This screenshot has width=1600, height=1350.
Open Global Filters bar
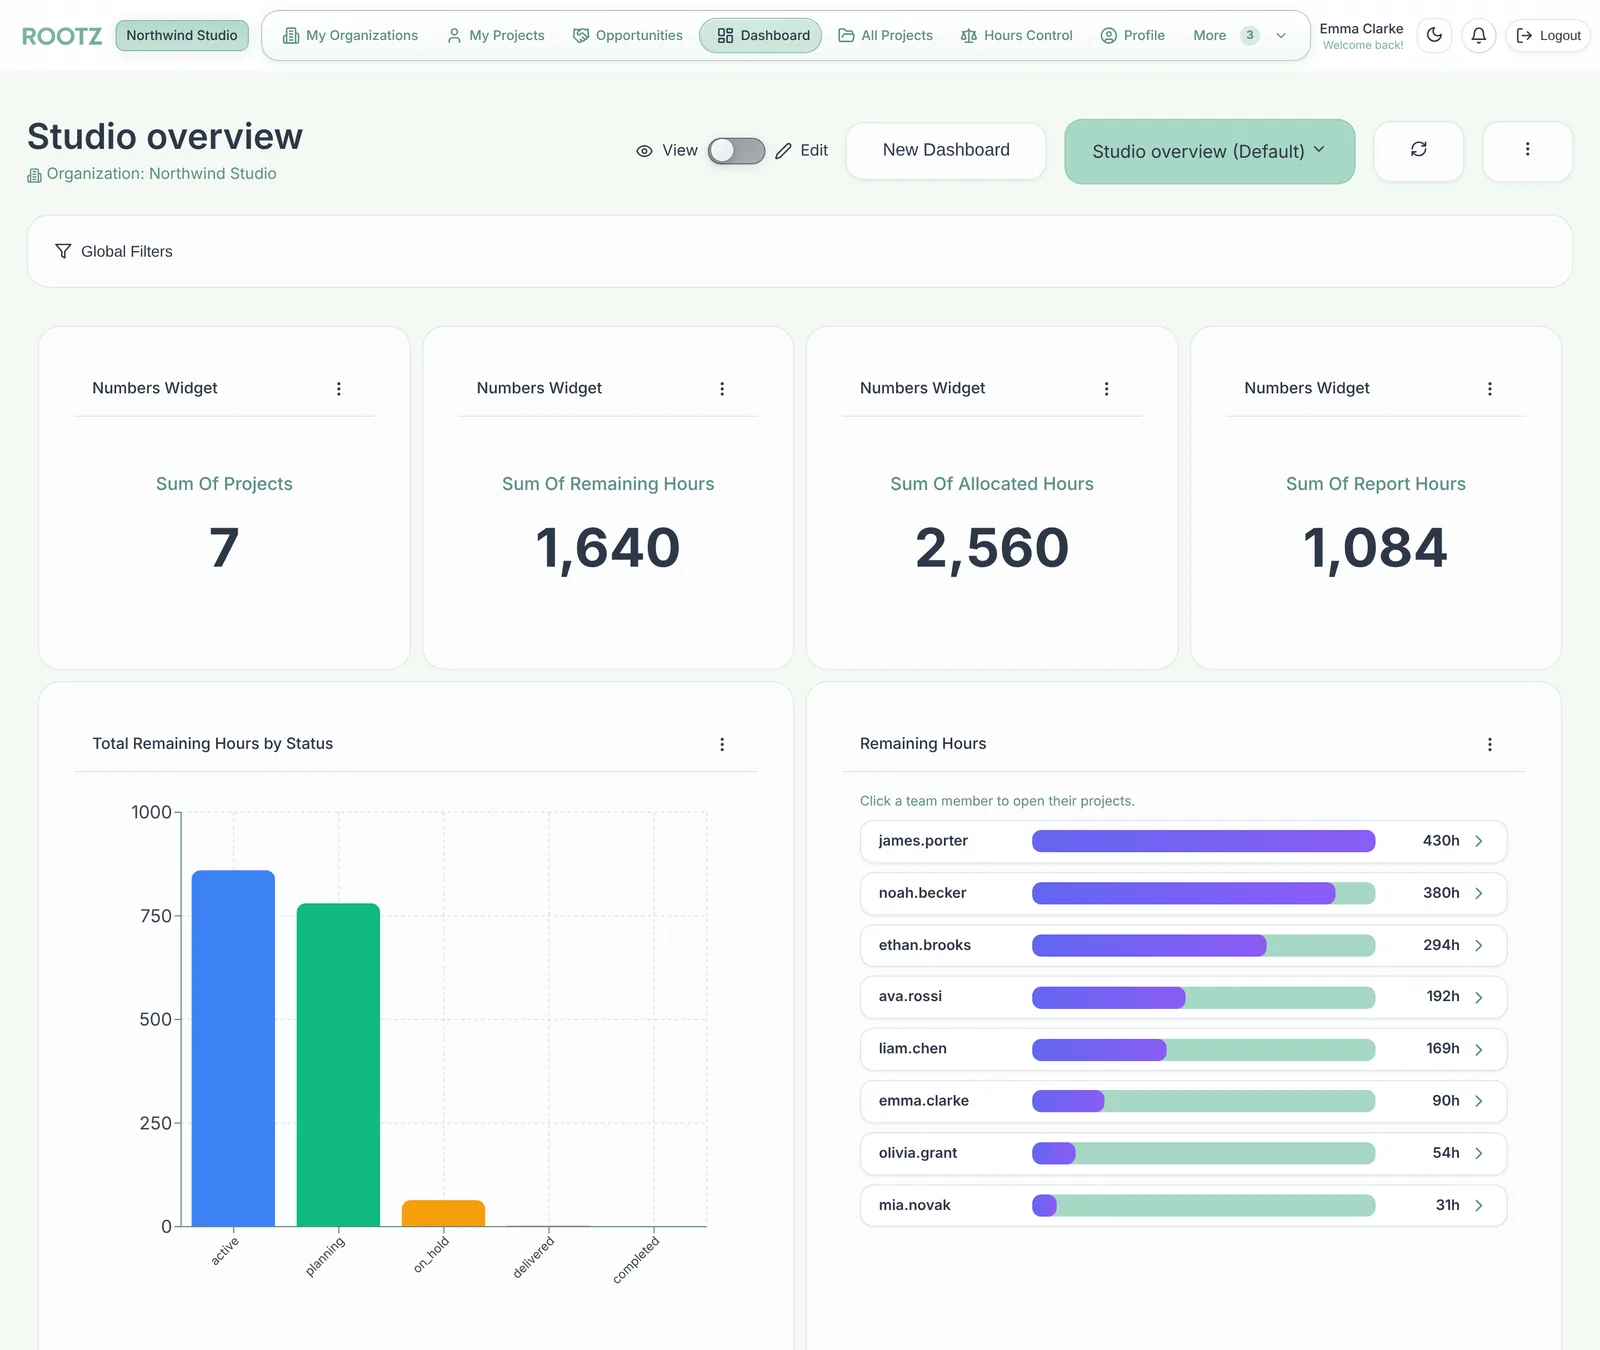800,251
